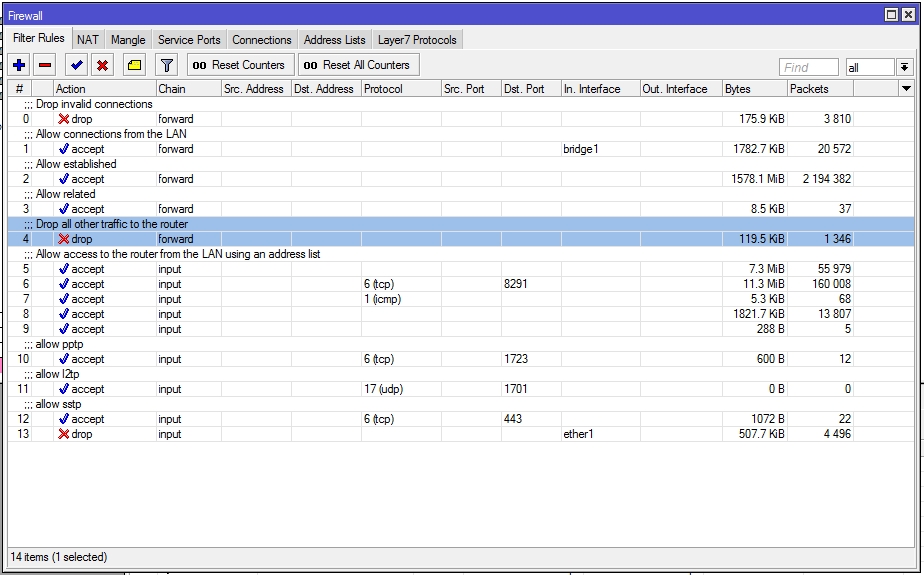Open the Address Lists tab
This screenshot has height=575, width=924.
pyautogui.click(x=334, y=40)
